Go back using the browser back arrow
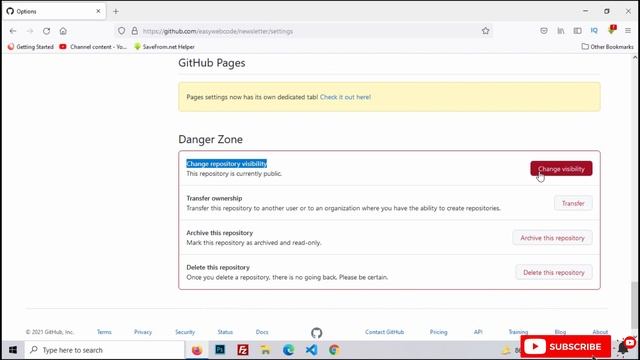640x360 pixels. 13,31
